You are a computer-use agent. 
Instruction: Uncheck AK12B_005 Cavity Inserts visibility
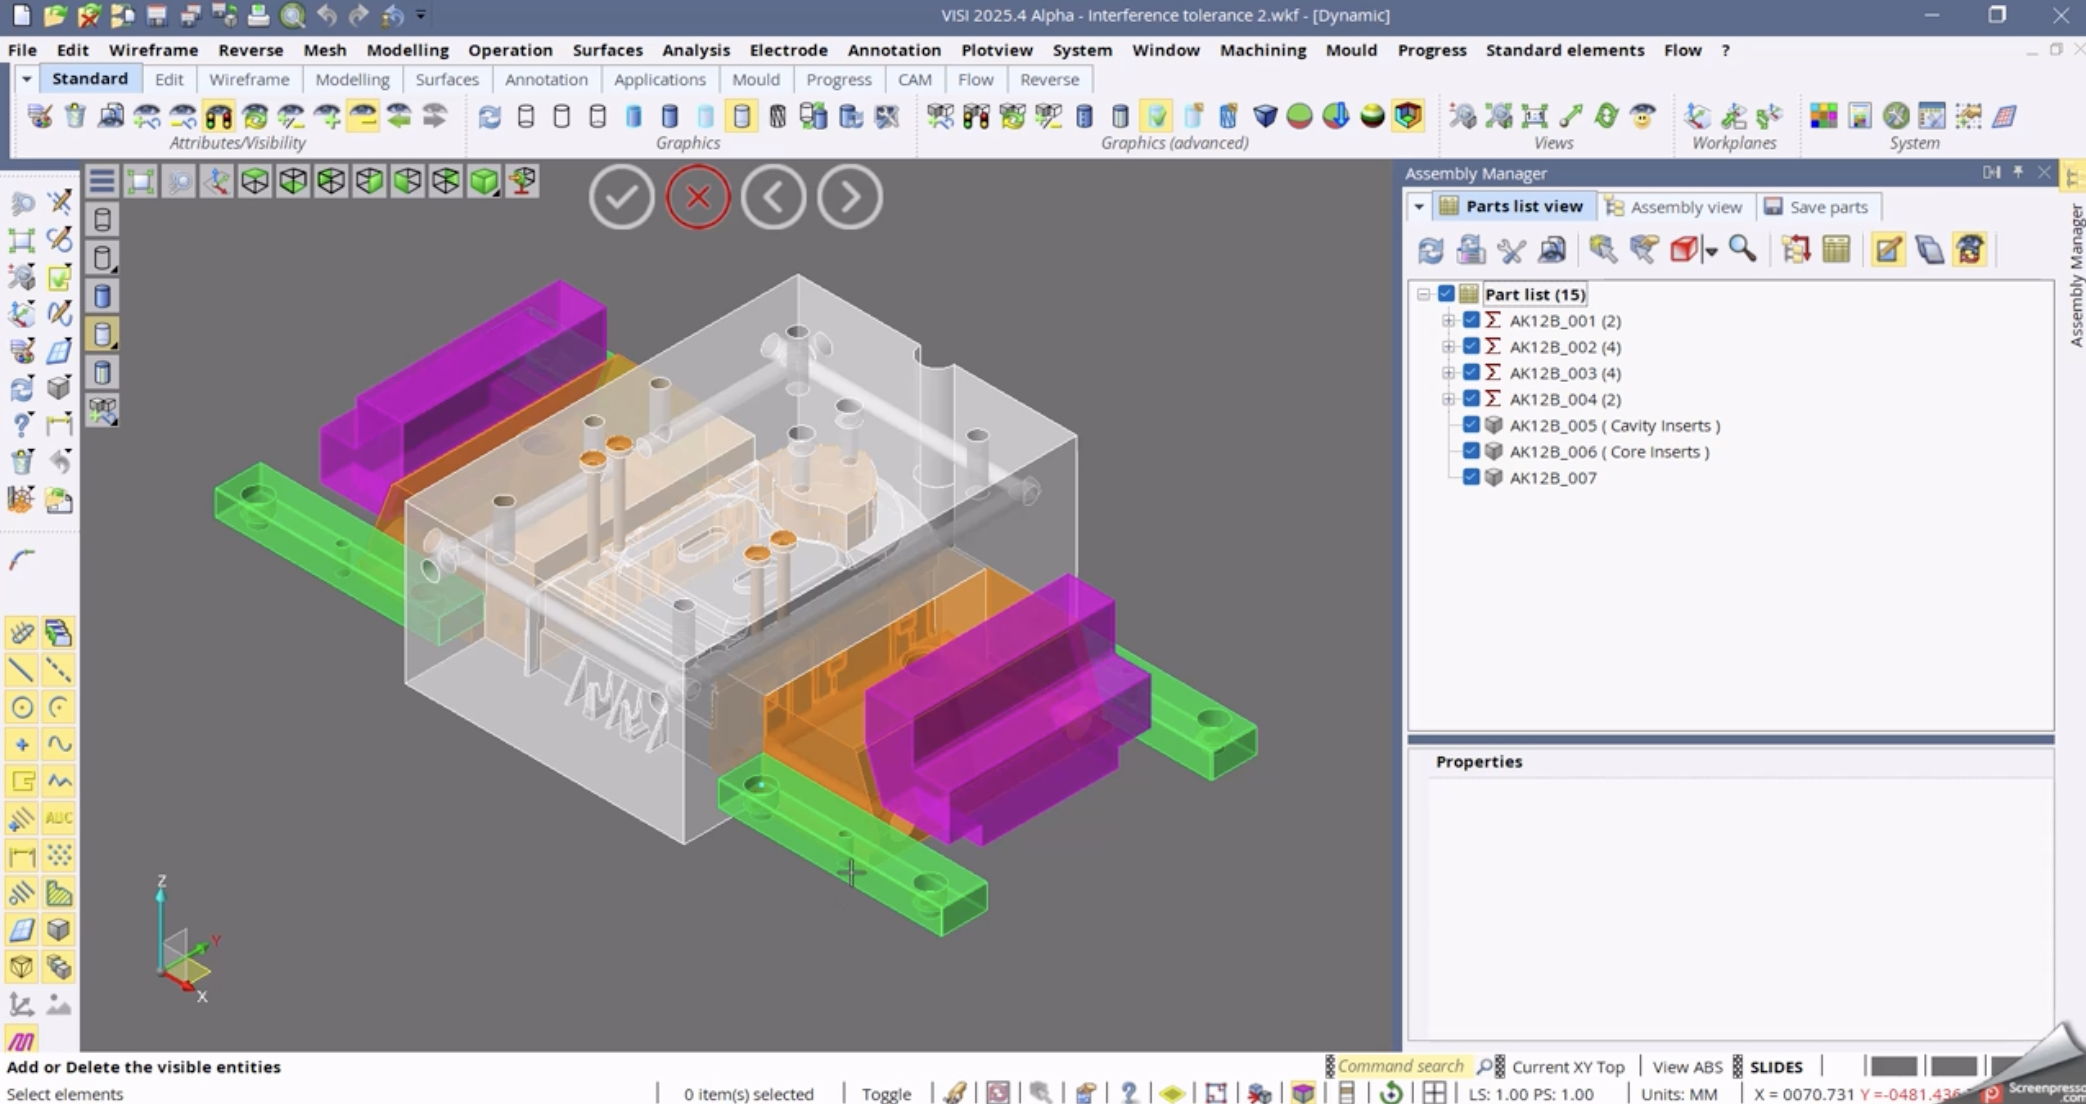pyautogui.click(x=1470, y=424)
